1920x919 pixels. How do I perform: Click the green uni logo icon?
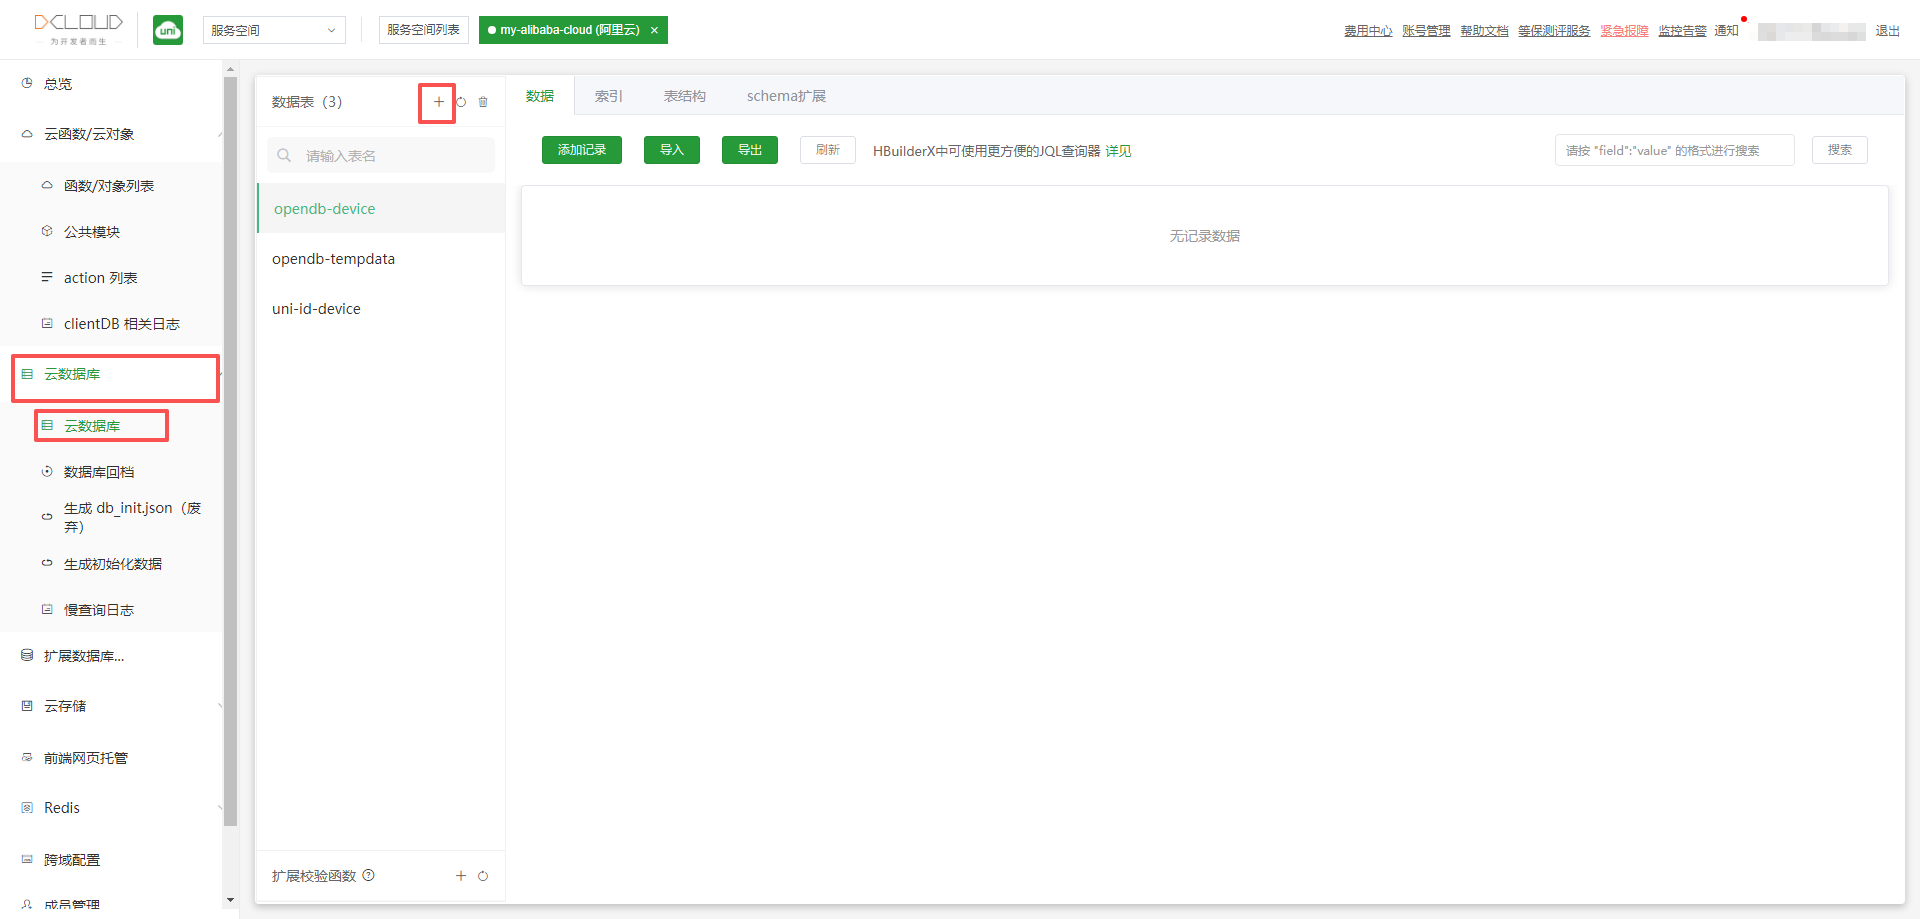point(168,30)
